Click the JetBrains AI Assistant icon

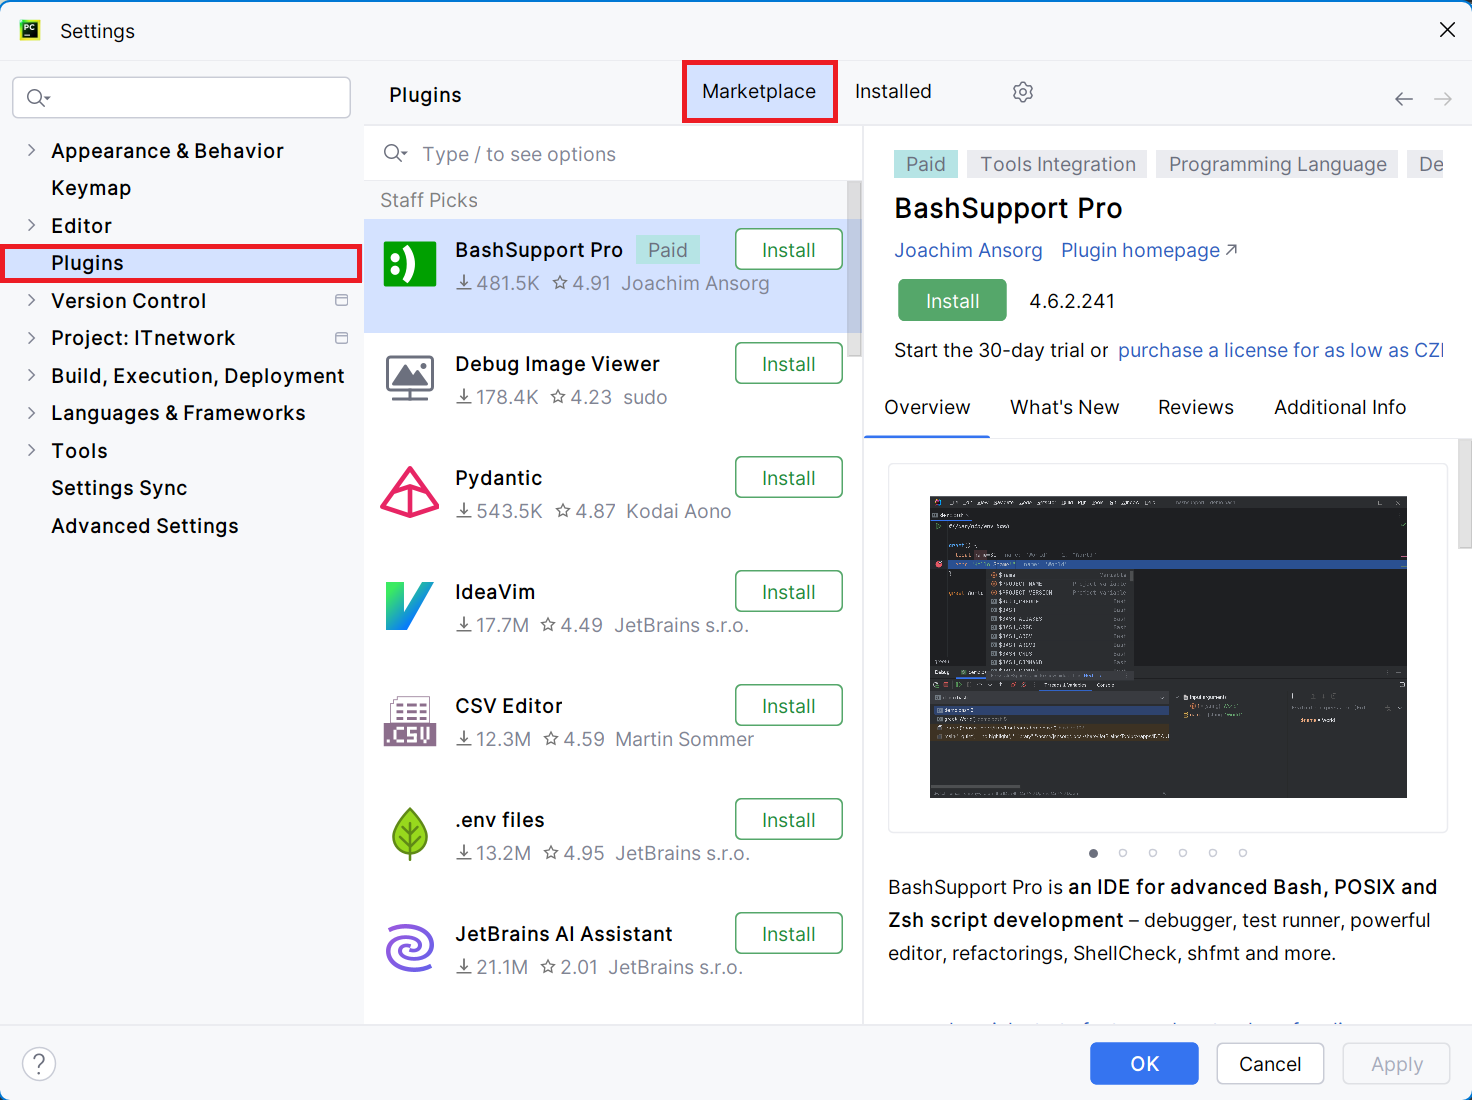pos(410,948)
